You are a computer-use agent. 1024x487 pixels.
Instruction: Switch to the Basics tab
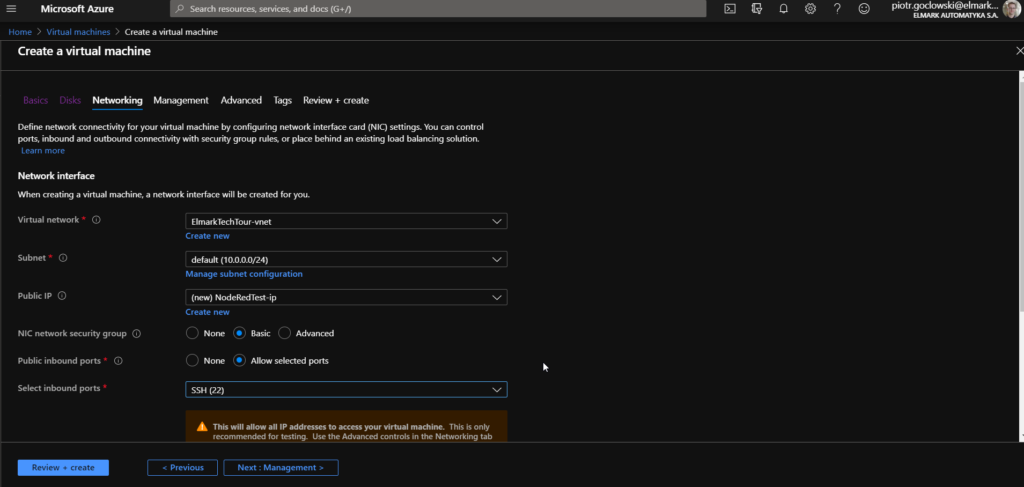(35, 101)
